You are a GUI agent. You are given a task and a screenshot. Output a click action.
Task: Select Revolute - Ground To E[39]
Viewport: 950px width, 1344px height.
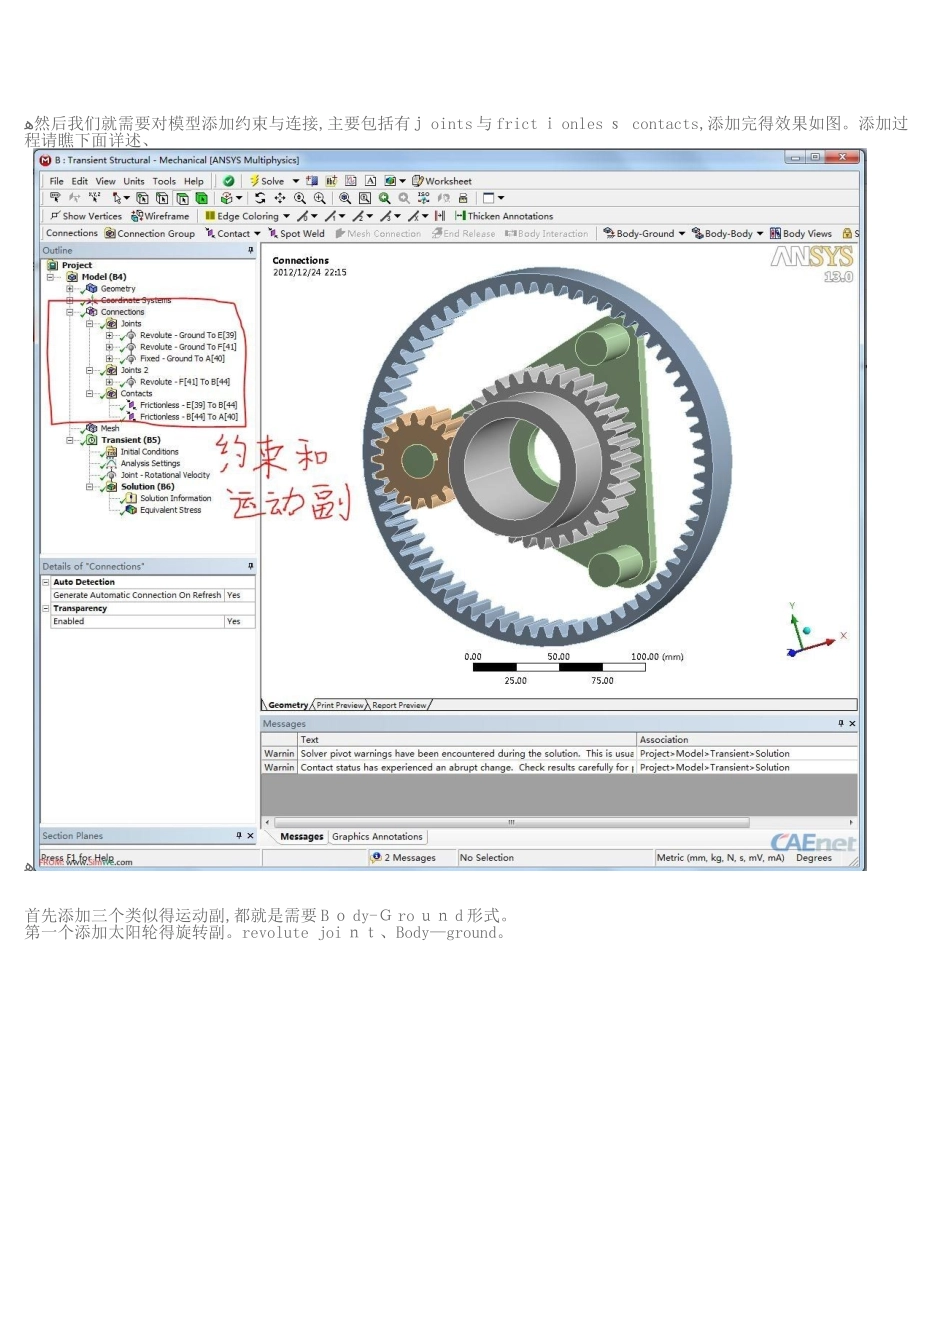(x=188, y=335)
